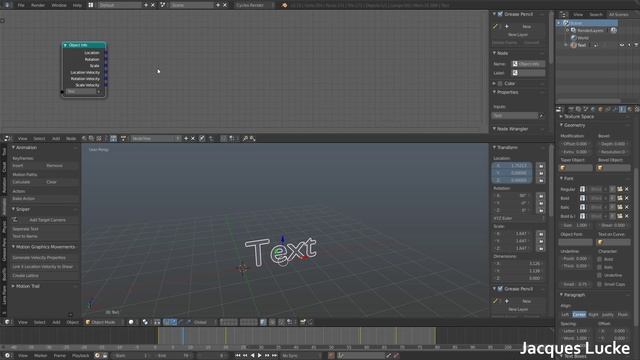The height and width of the screenshot is (360, 640).
Task: Collapse the Node Wrangler panel
Action: pos(494,129)
